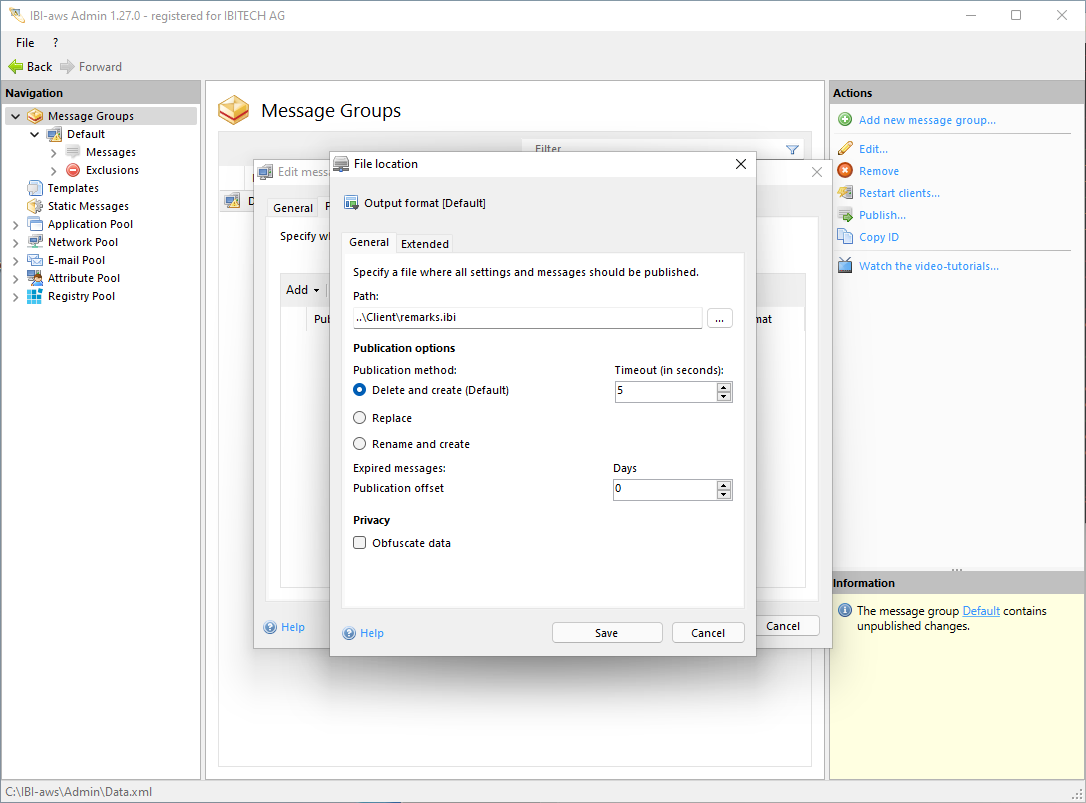Image resolution: width=1086 pixels, height=803 pixels.
Task: Select the Replace publication method
Action: click(360, 418)
